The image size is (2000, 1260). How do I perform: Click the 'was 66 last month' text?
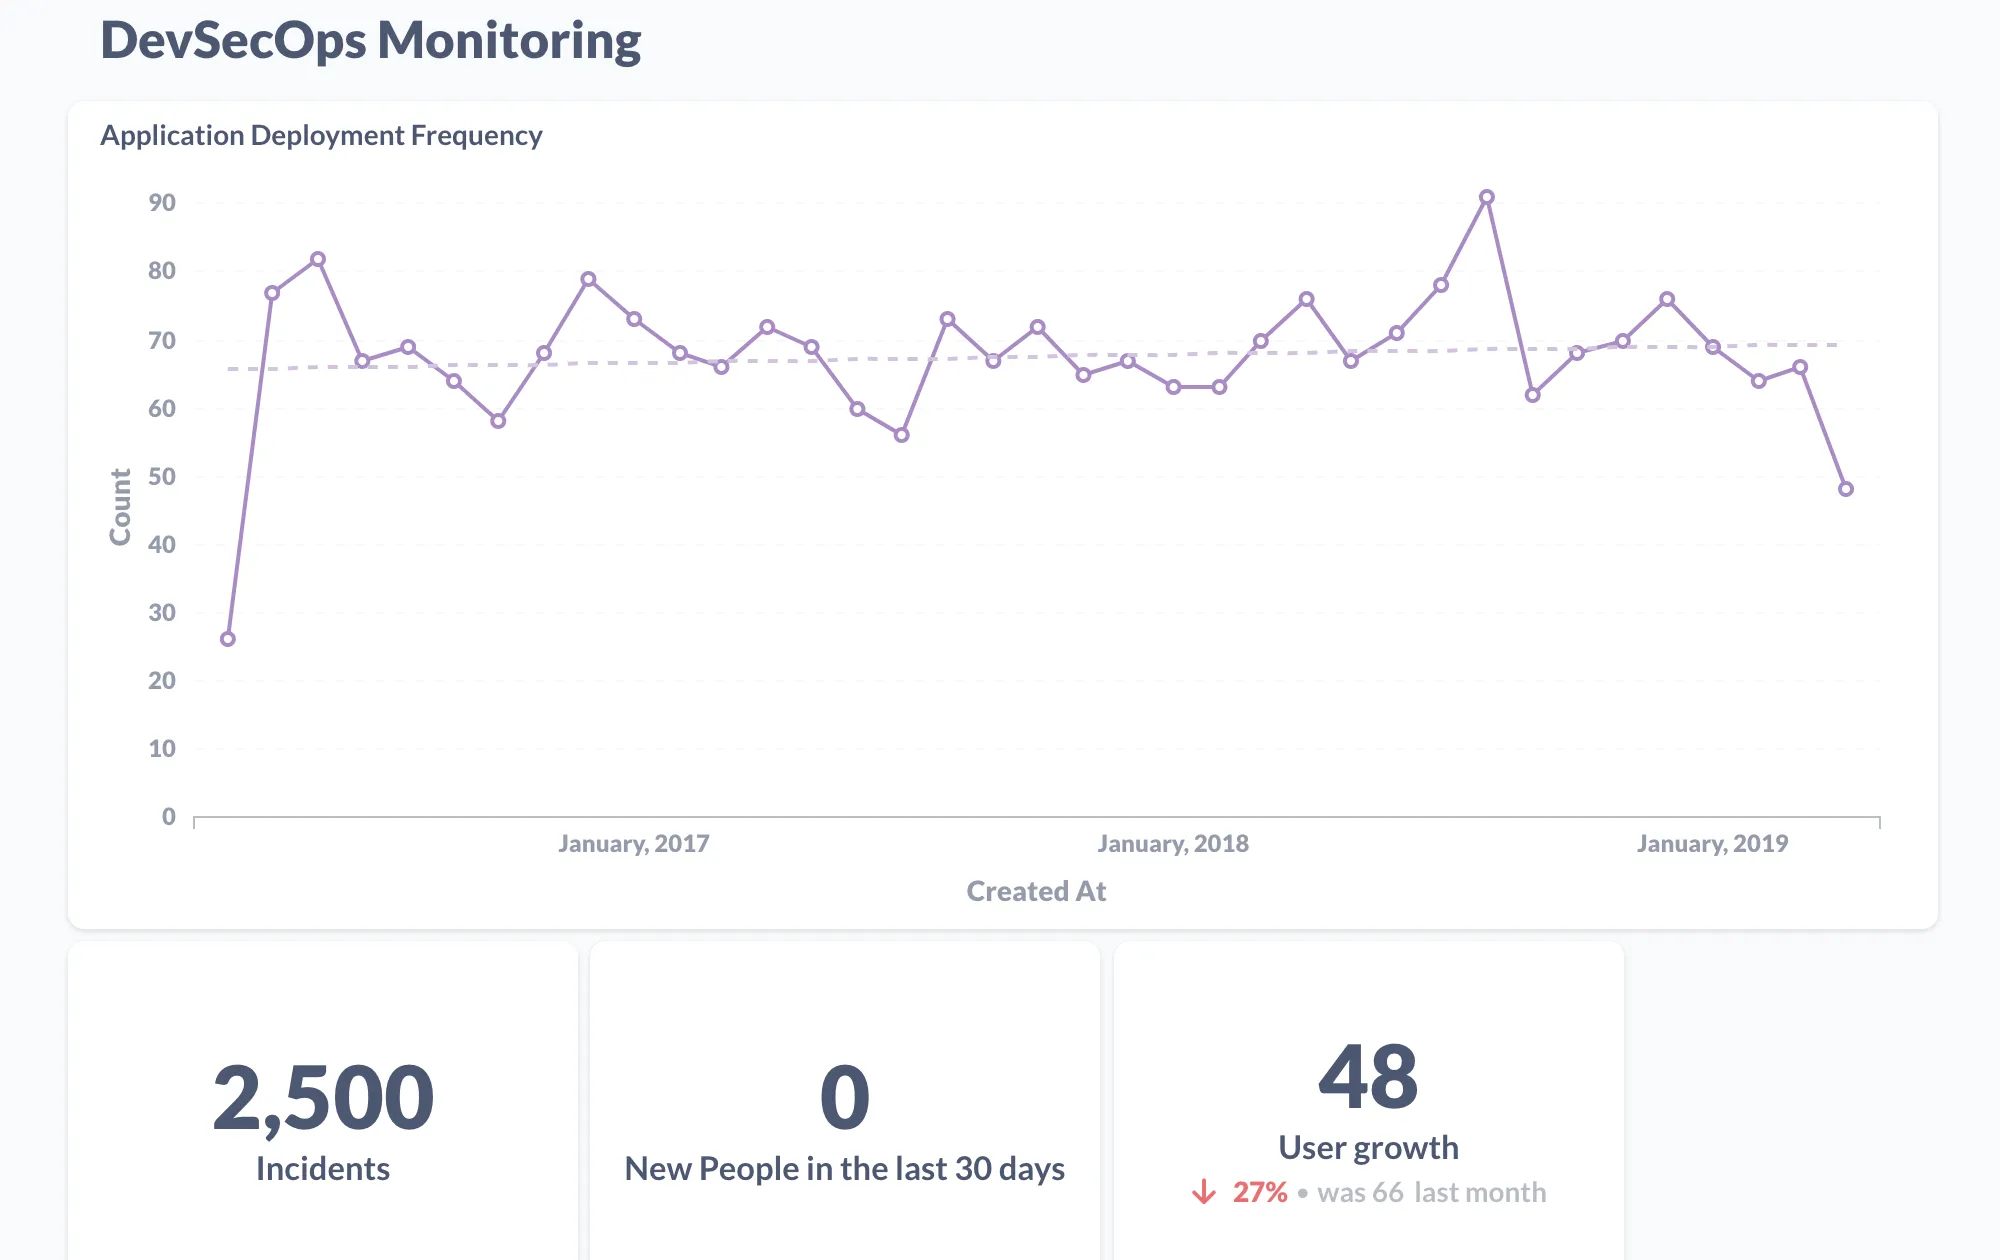coord(1431,1192)
